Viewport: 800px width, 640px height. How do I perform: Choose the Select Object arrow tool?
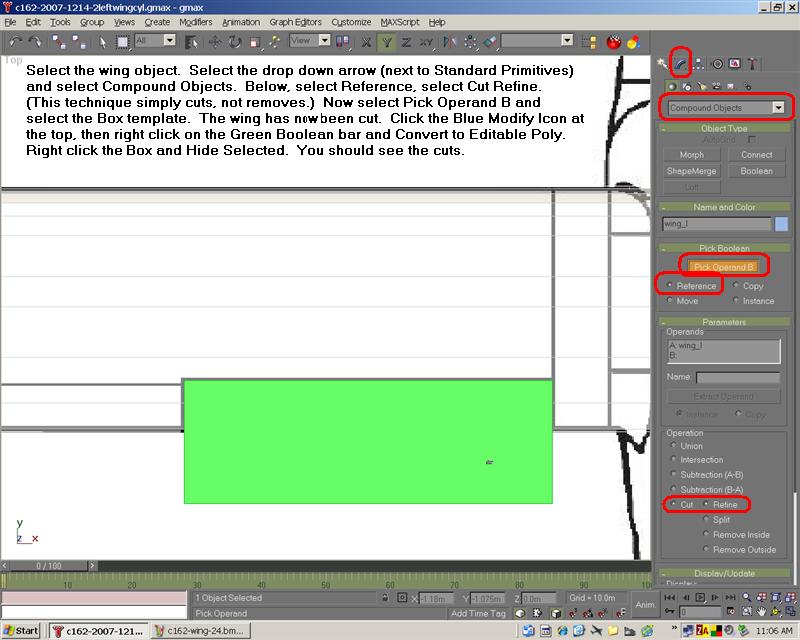click(x=103, y=42)
